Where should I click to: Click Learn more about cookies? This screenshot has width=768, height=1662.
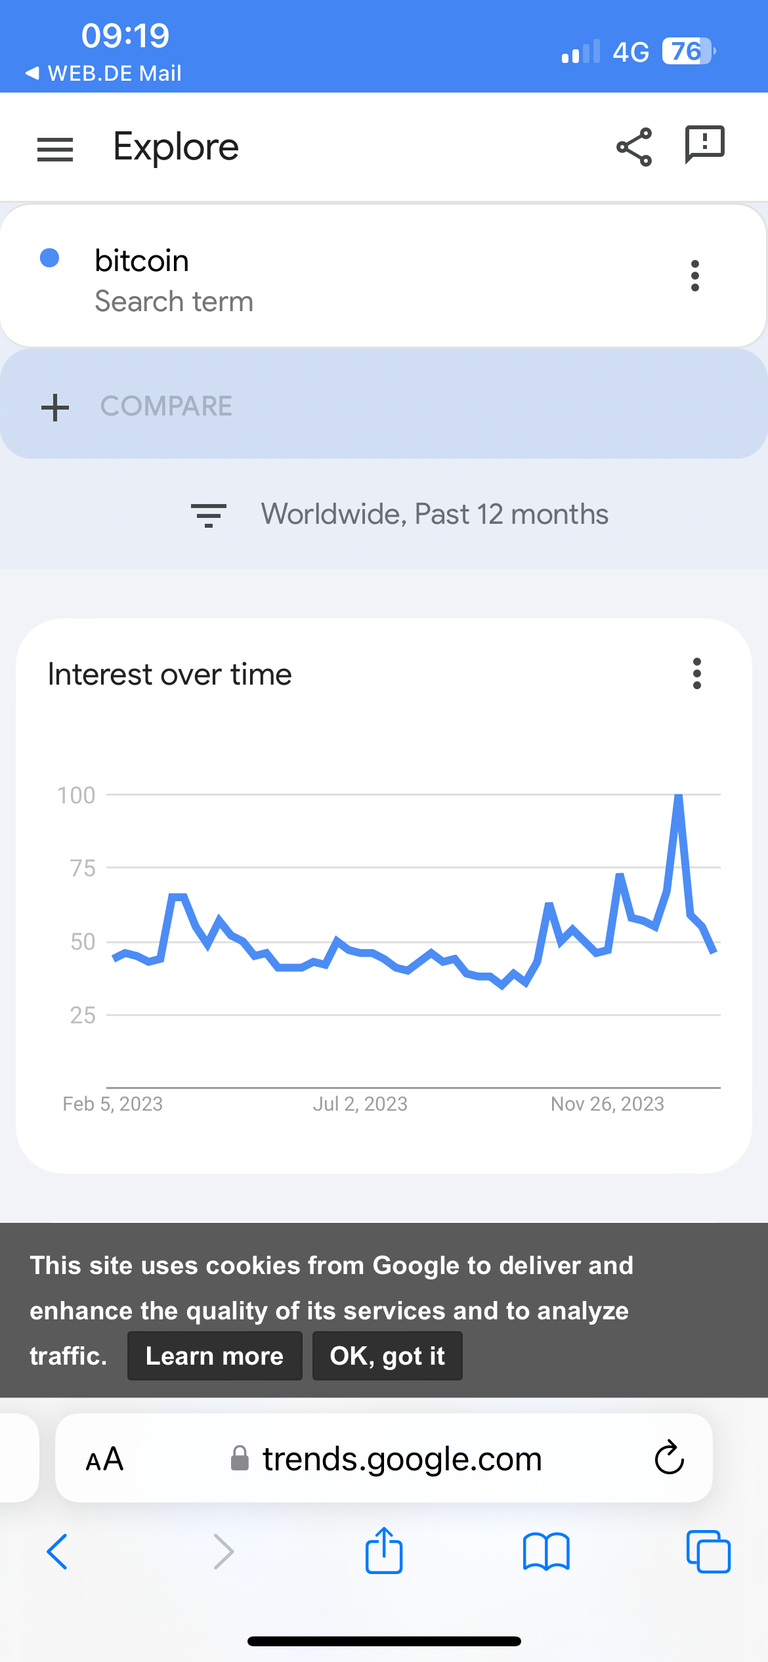[215, 1356]
